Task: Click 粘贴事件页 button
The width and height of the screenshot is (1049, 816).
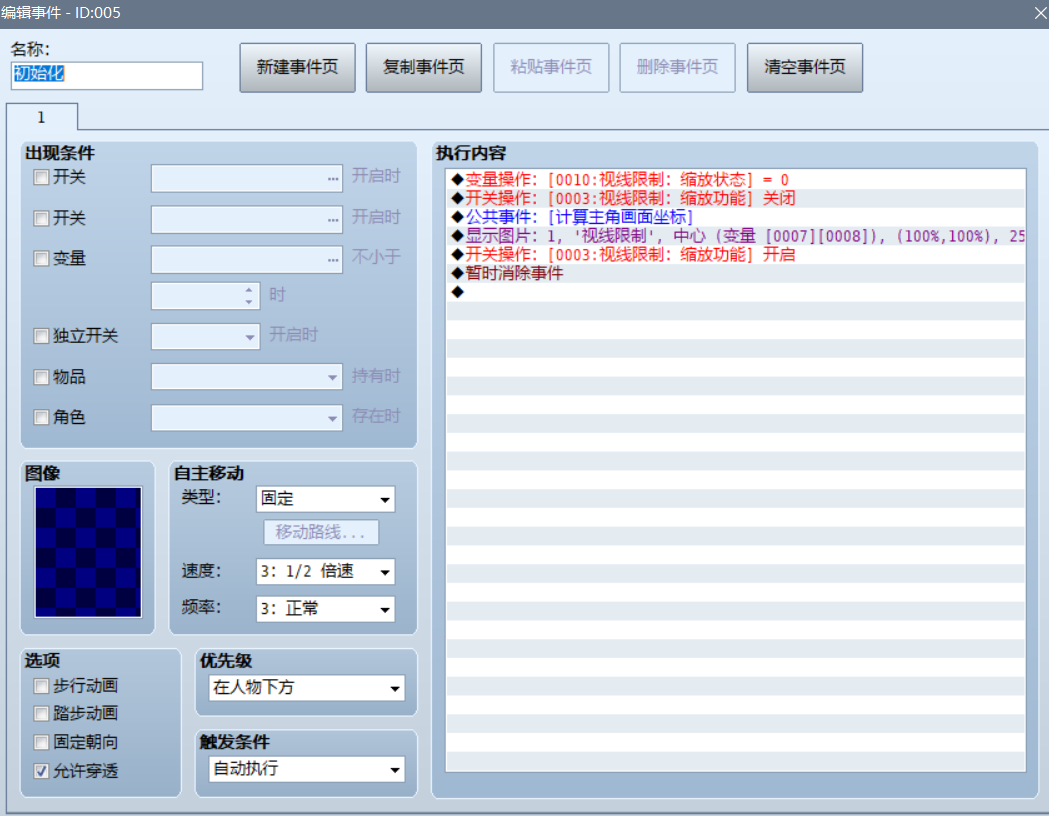Action: (x=551, y=68)
